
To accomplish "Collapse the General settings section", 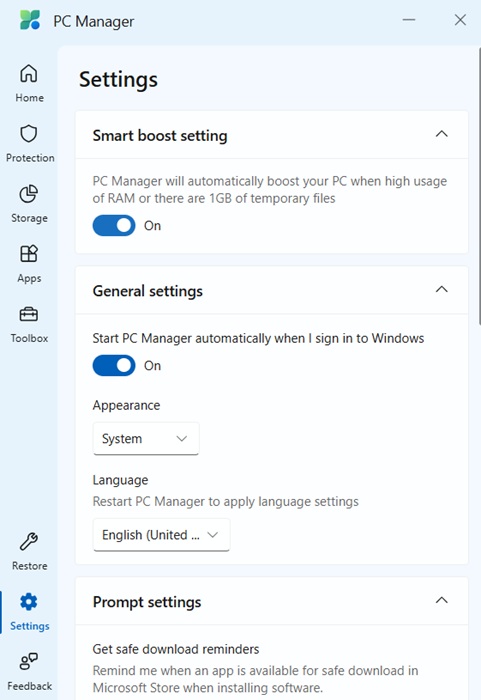I will (x=441, y=289).
